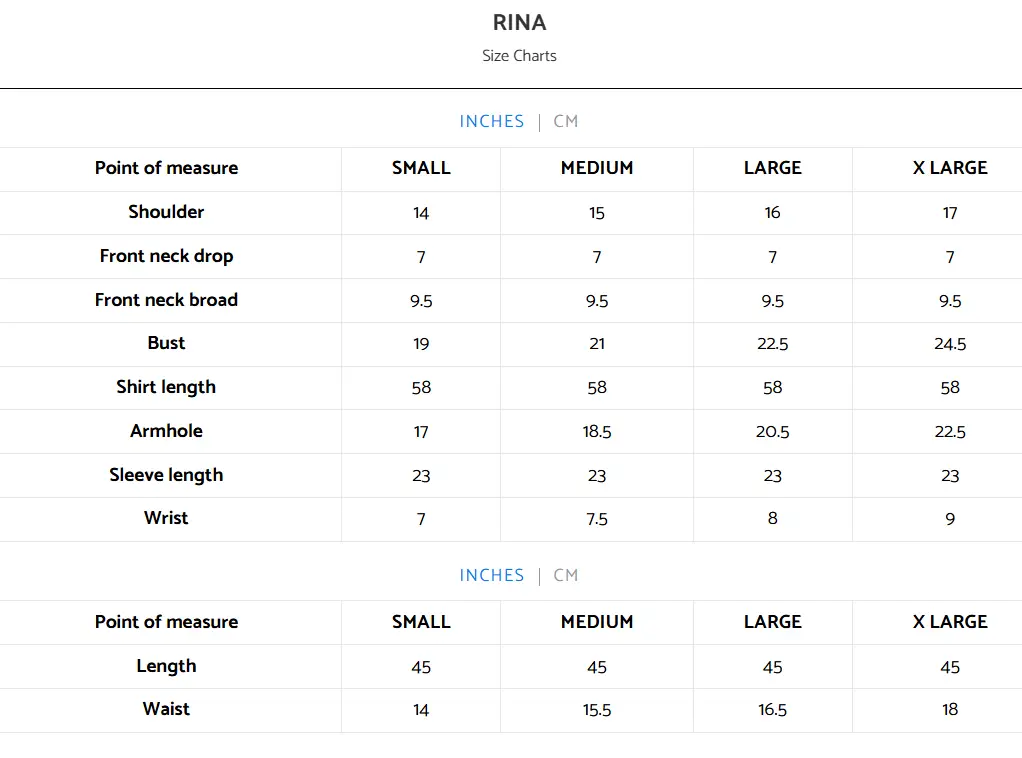Select the MEDIUM column header
This screenshot has height=758, width=1022.
coord(596,168)
